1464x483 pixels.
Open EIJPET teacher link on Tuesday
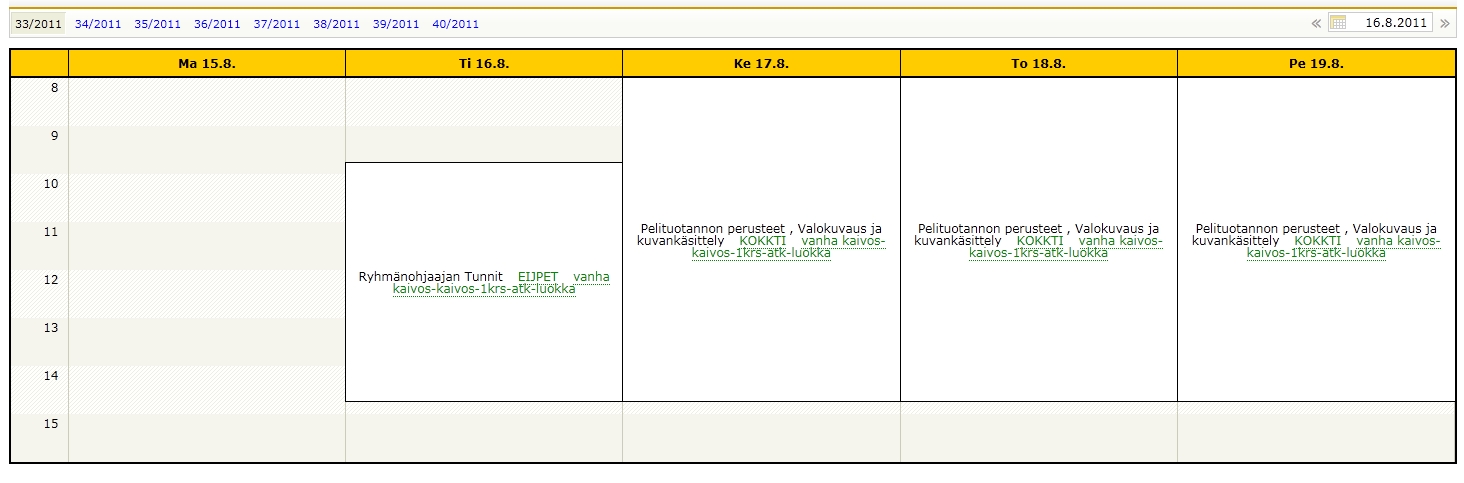[538, 277]
